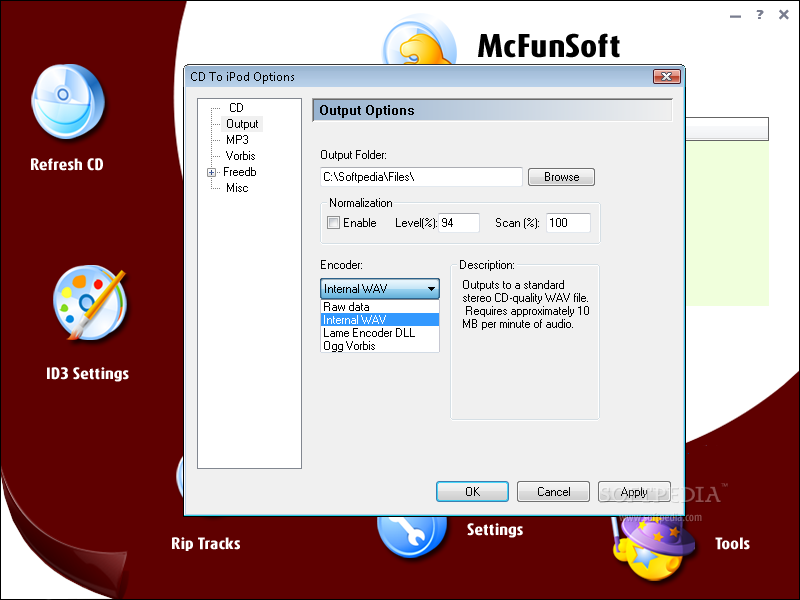
Task: Select CD in options tree
Action: [x=236, y=108]
